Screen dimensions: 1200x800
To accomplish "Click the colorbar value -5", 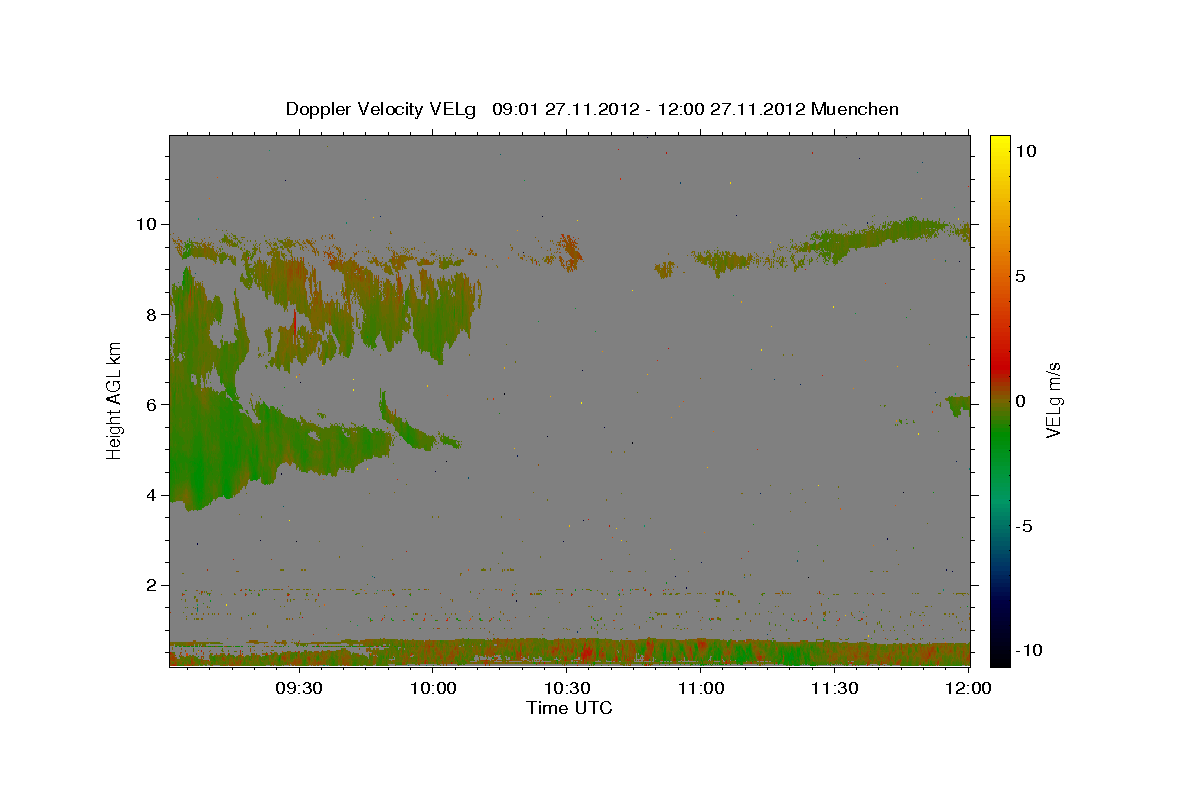I will [1025, 526].
